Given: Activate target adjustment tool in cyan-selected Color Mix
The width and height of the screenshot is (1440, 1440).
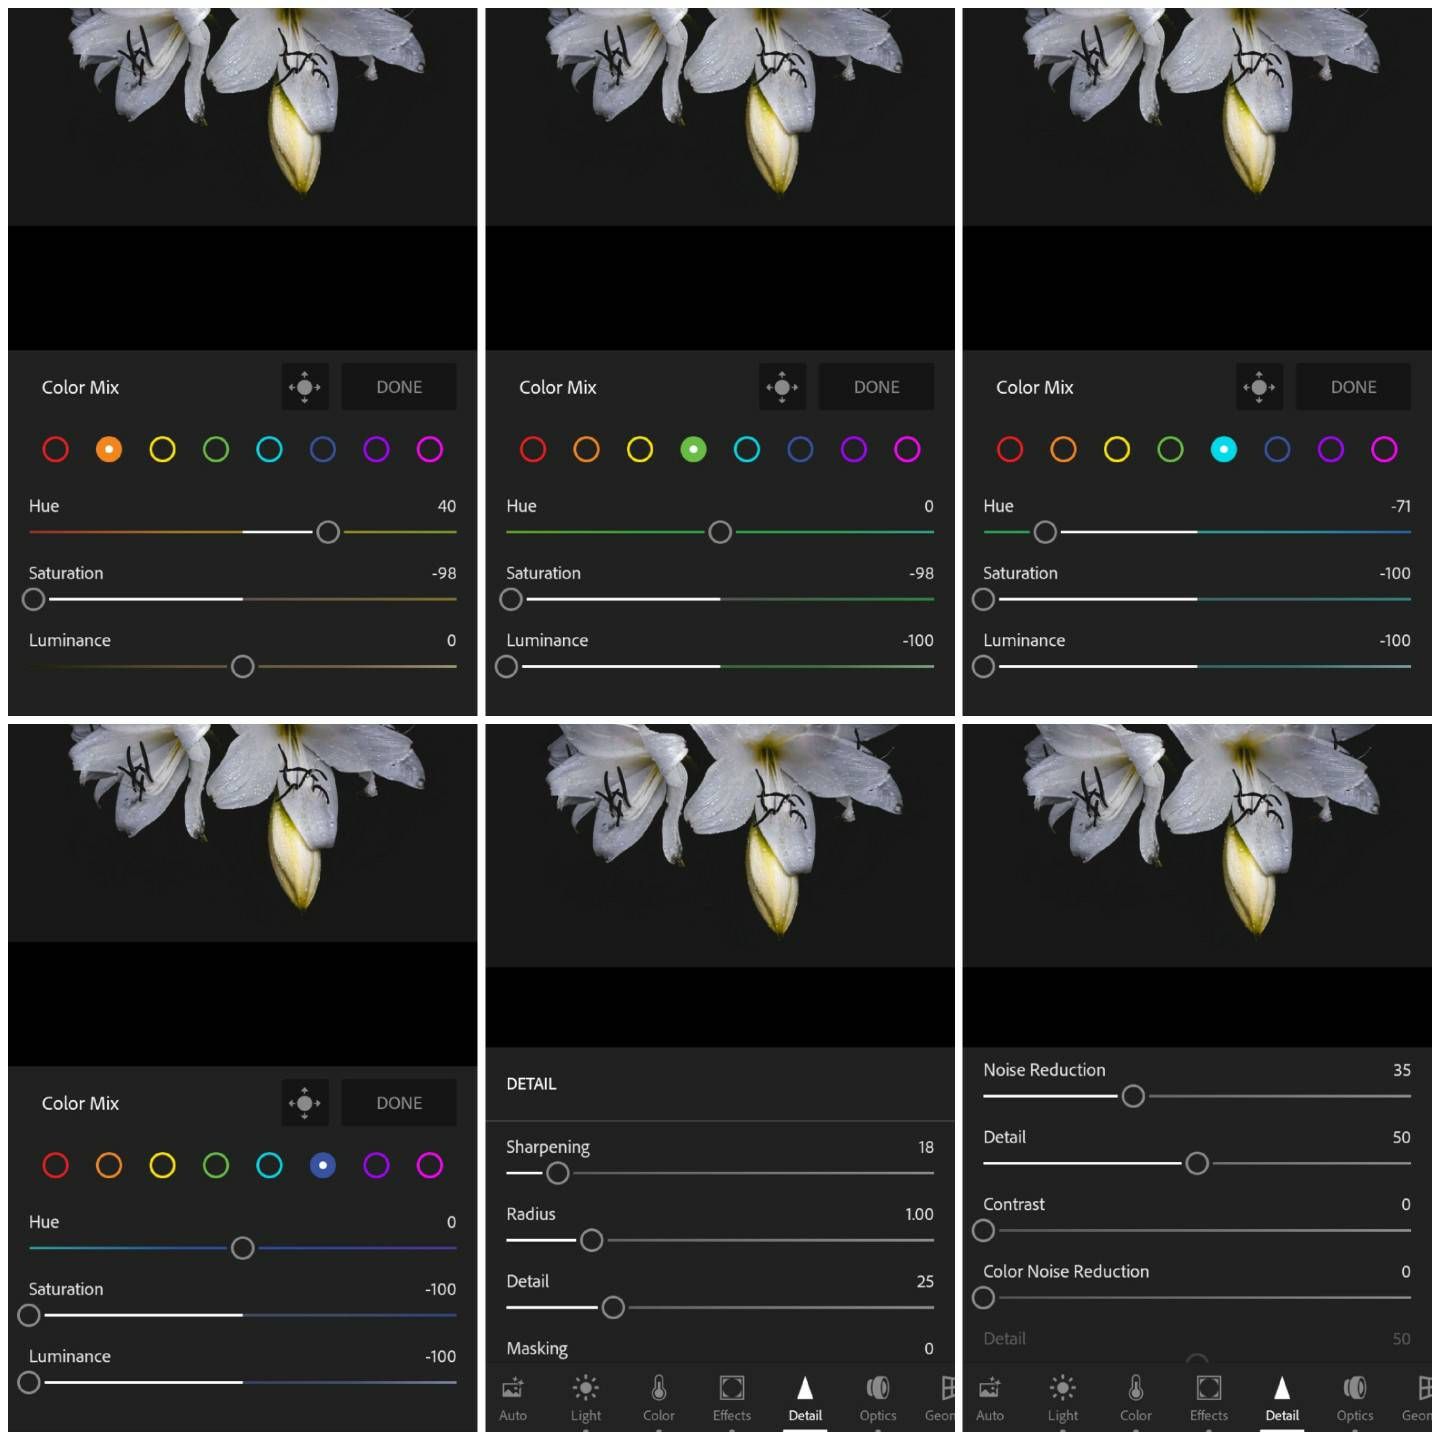Looking at the screenshot, I should (1259, 387).
